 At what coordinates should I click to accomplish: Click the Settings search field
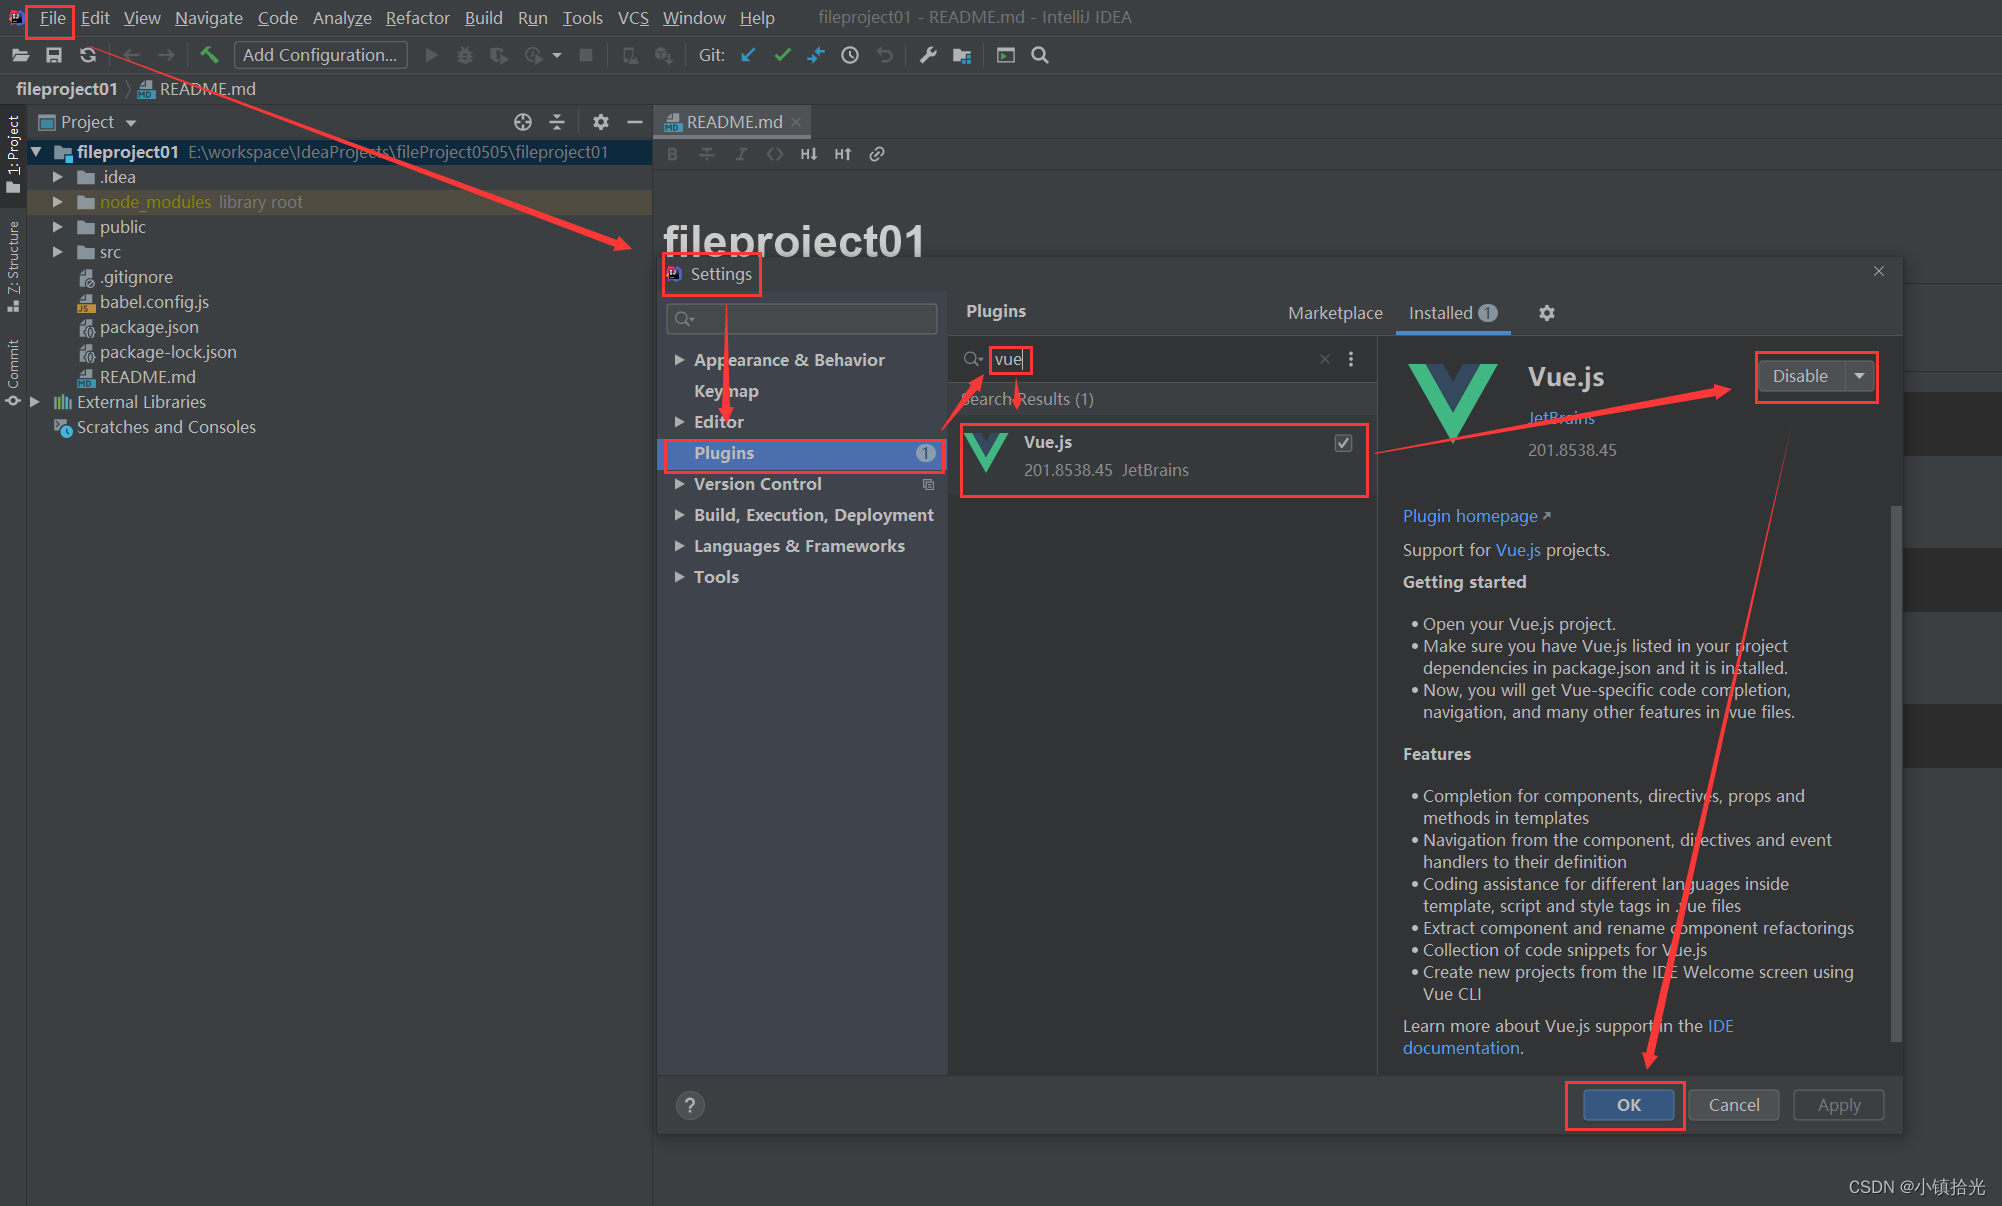point(801,319)
